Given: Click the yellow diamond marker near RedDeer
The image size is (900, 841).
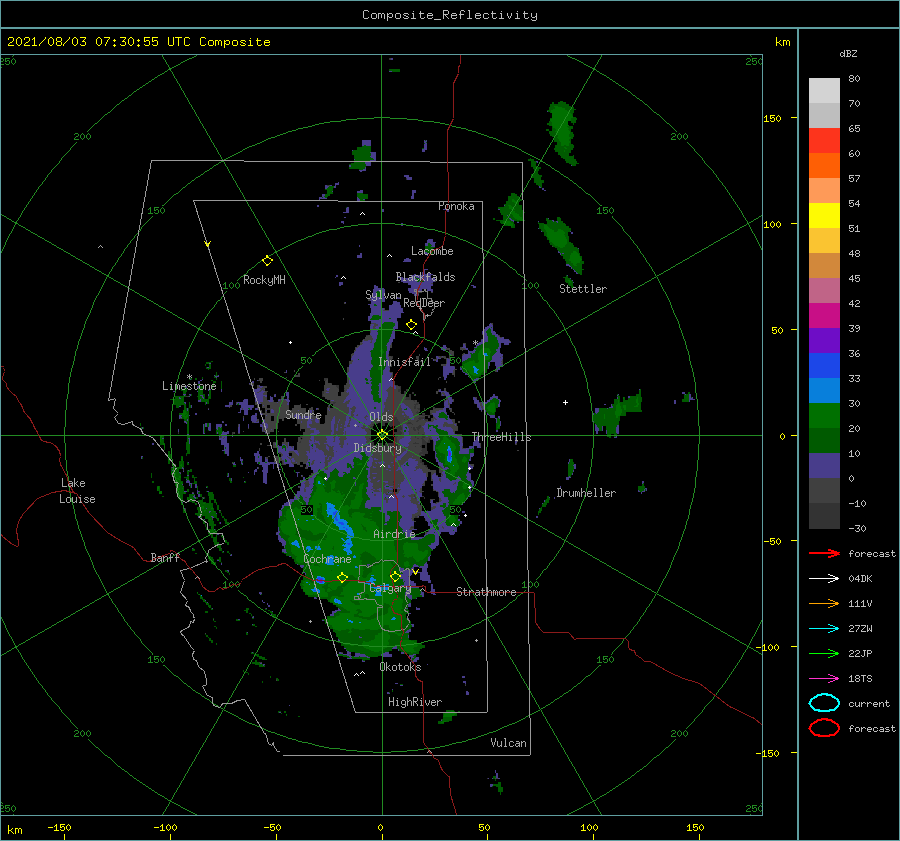Looking at the screenshot, I should click(x=411, y=325).
